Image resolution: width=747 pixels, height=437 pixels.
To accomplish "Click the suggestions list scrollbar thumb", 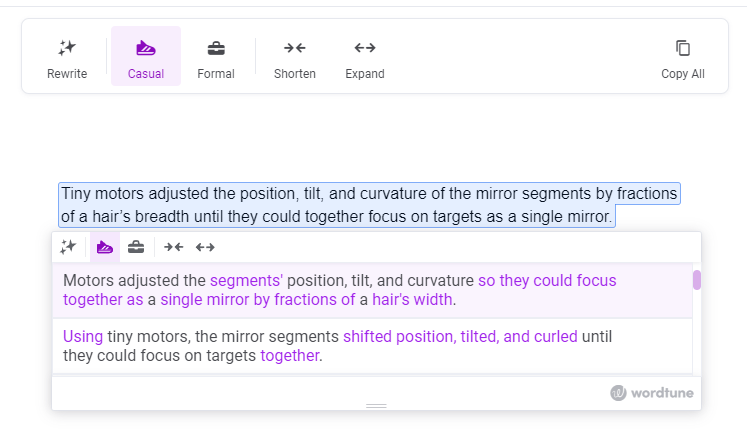I will point(697,280).
